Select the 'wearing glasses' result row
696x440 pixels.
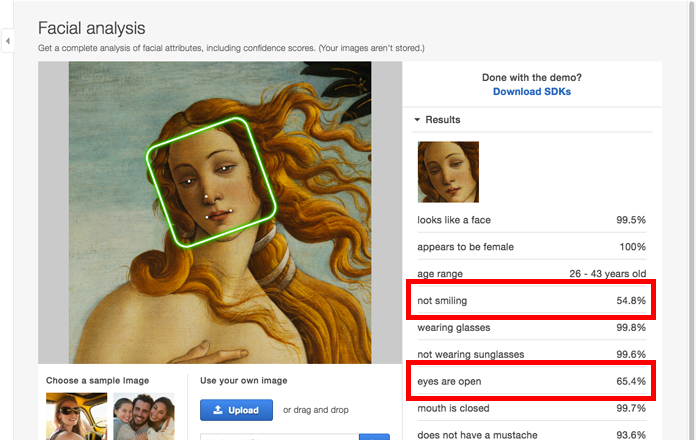tap(531, 328)
